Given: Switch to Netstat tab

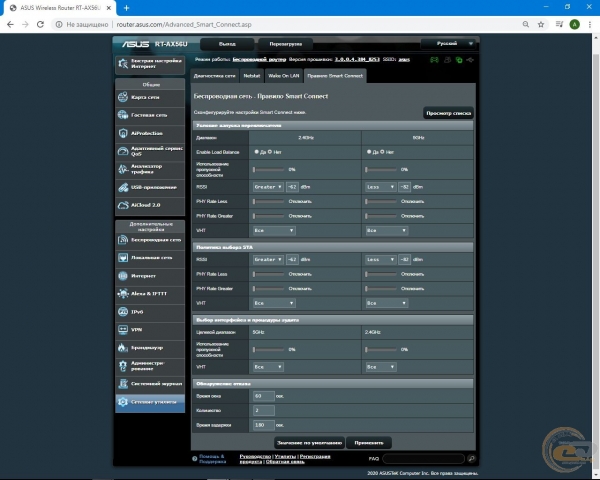Looking at the screenshot, I should (252, 76).
